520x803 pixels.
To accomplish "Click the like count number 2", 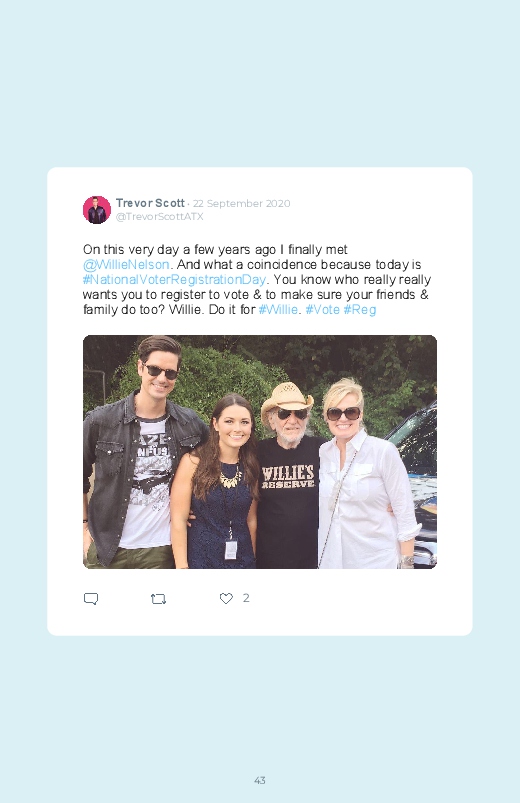I will (x=246, y=598).
